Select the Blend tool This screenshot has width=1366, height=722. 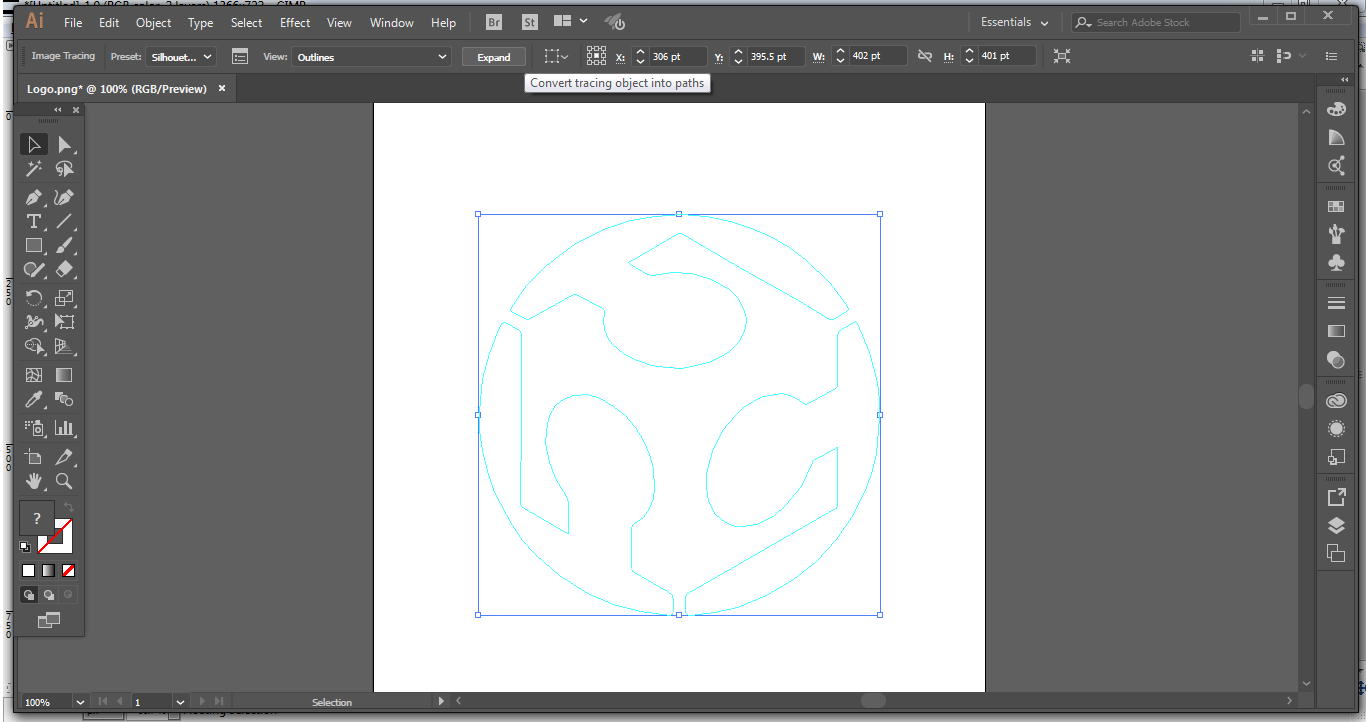click(x=64, y=399)
